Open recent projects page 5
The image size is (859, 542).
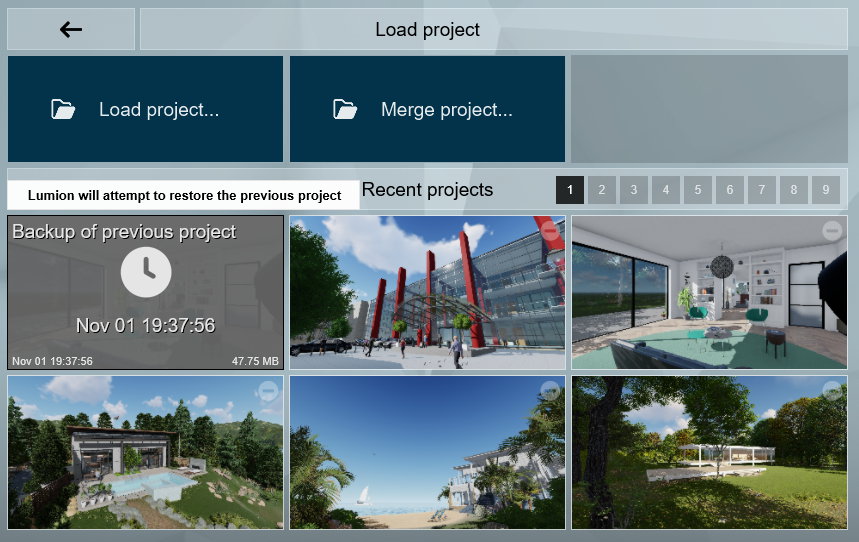coord(698,190)
